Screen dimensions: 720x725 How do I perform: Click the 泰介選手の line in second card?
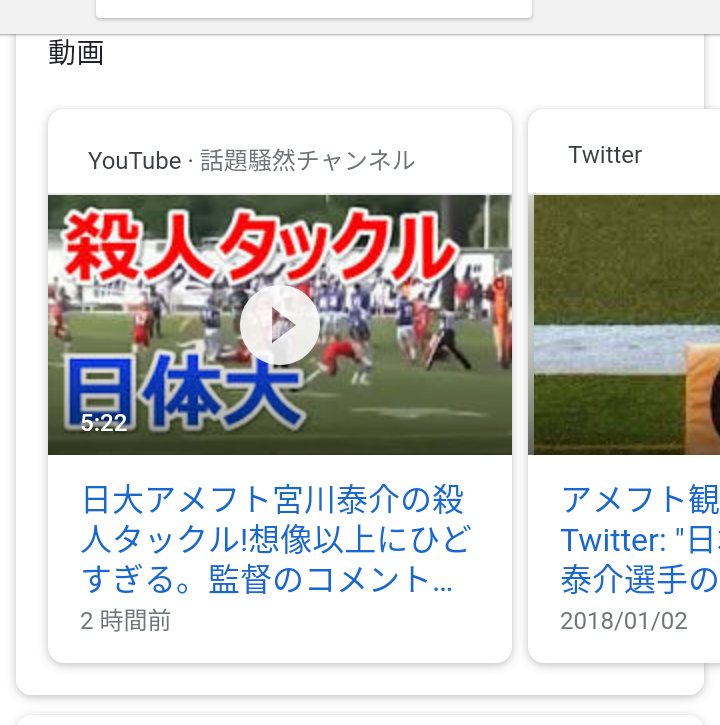click(x=640, y=580)
